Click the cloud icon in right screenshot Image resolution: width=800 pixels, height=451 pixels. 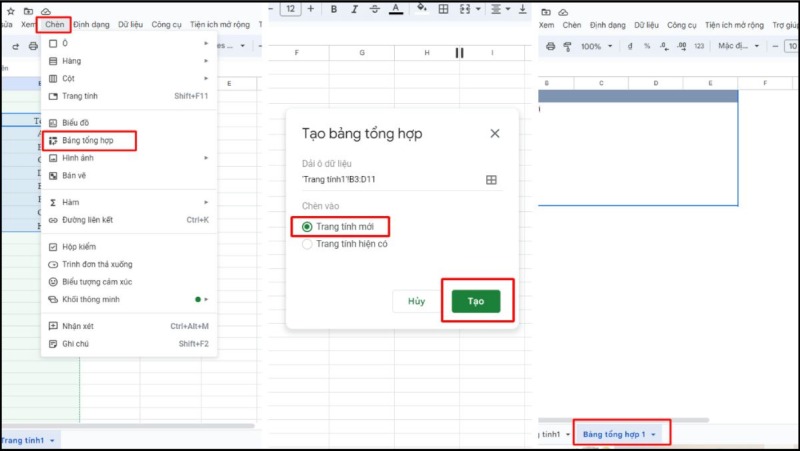(563, 12)
